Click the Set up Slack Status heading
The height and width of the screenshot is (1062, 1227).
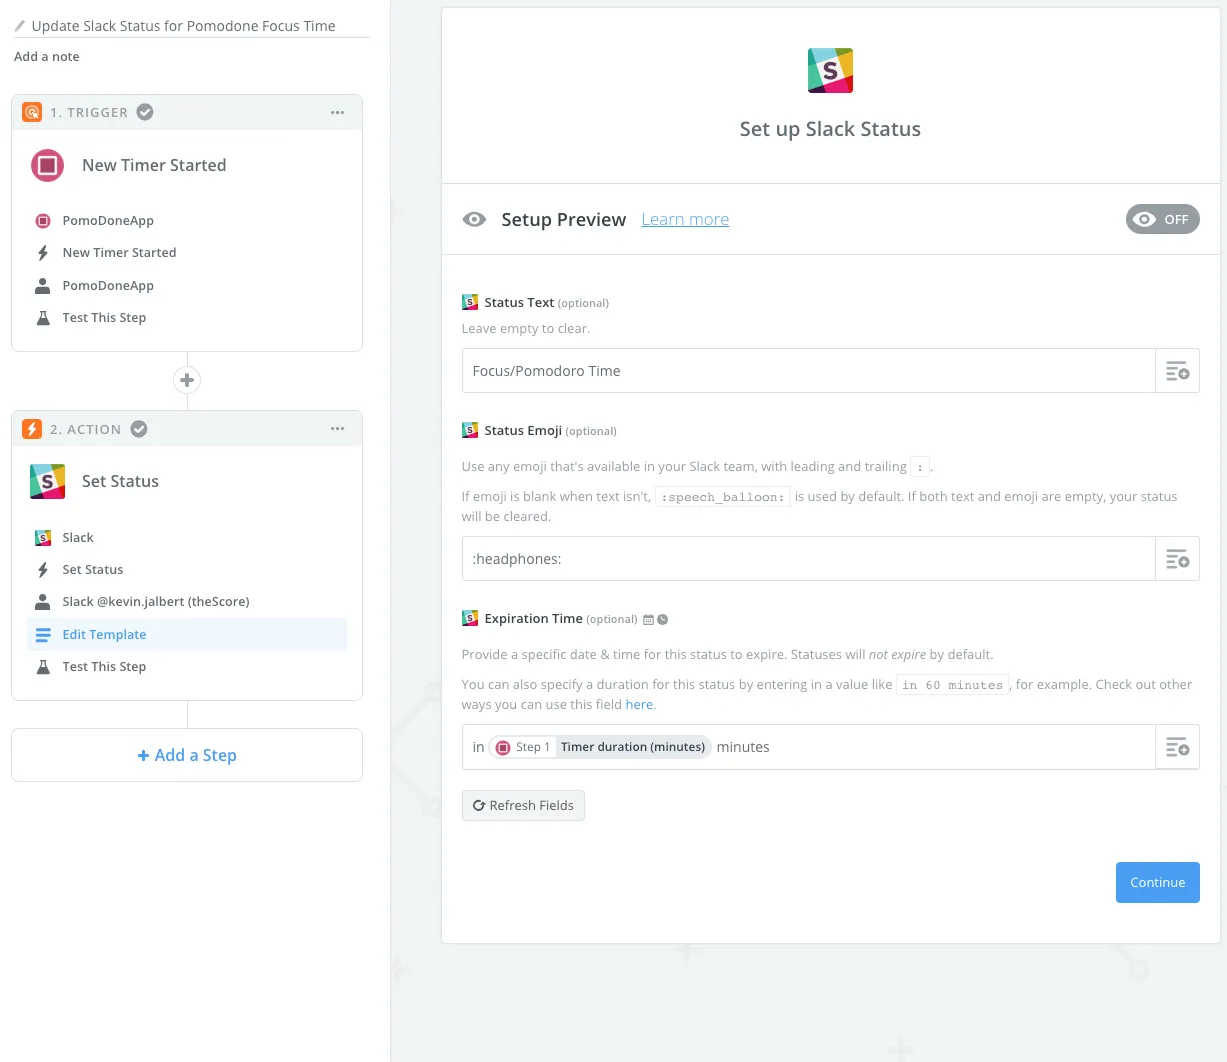830,129
